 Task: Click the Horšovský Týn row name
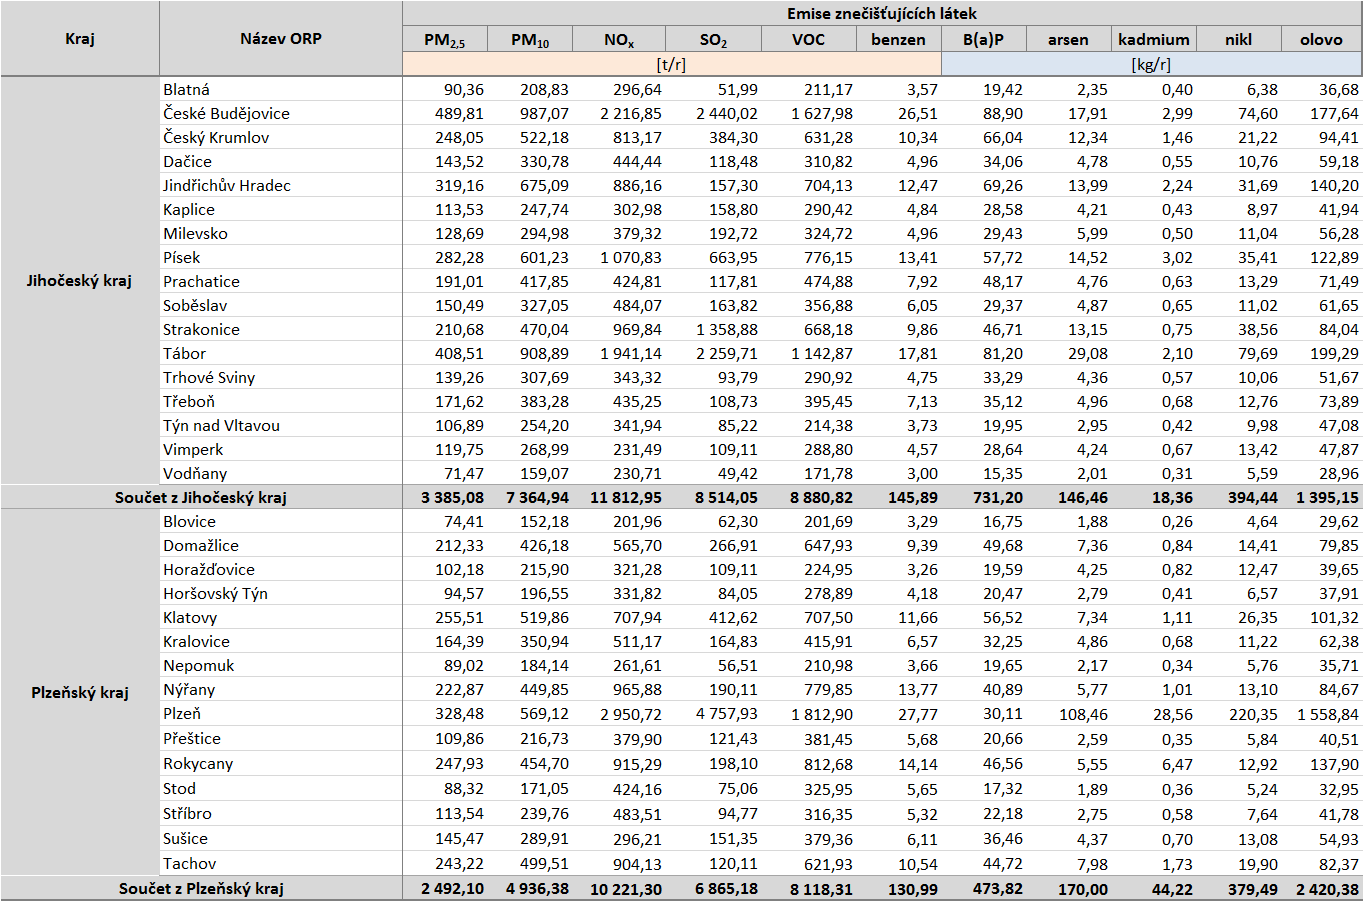216,594
